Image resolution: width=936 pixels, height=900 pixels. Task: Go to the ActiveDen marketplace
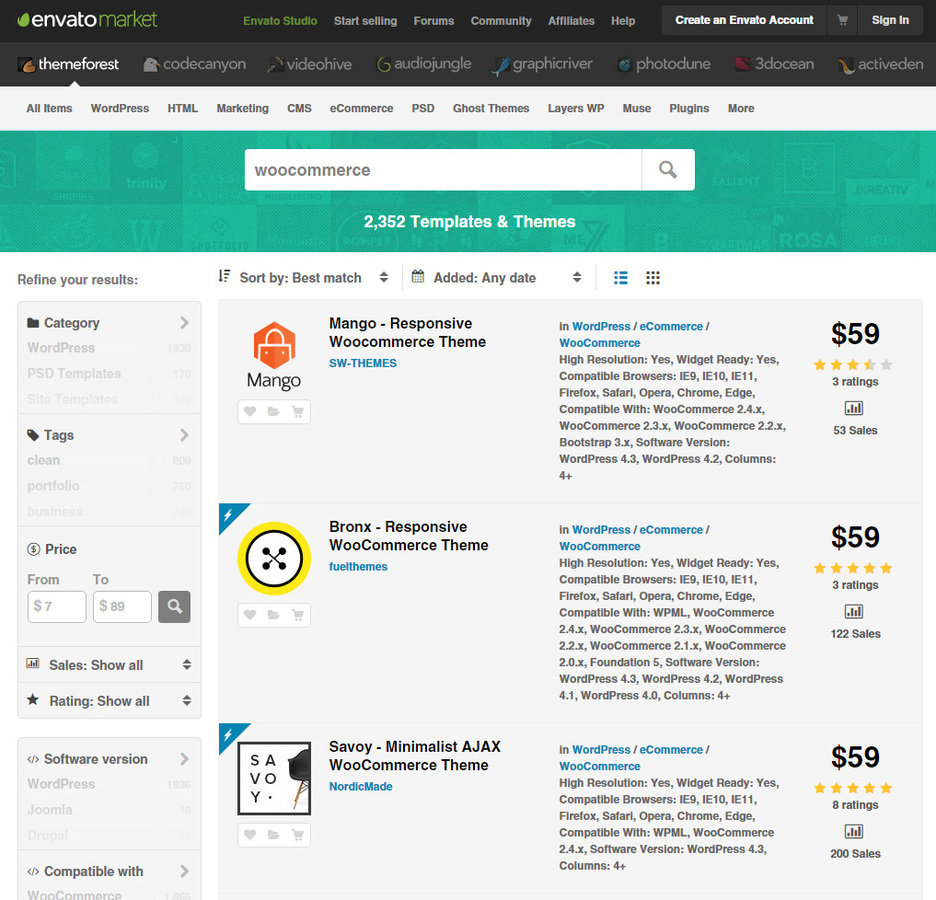[880, 64]
